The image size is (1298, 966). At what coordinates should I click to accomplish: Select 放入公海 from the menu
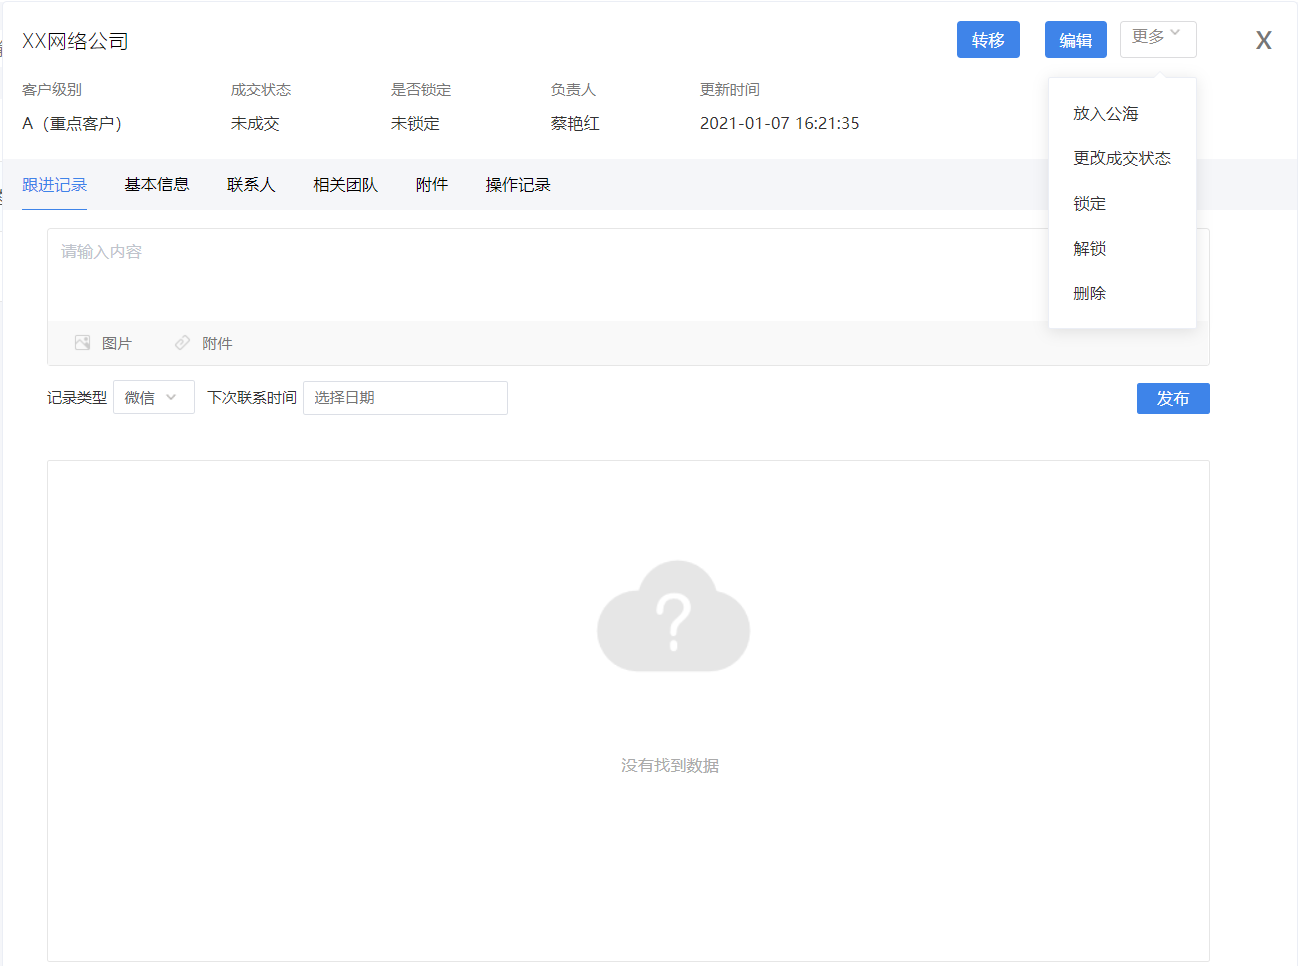[1105, 114]
